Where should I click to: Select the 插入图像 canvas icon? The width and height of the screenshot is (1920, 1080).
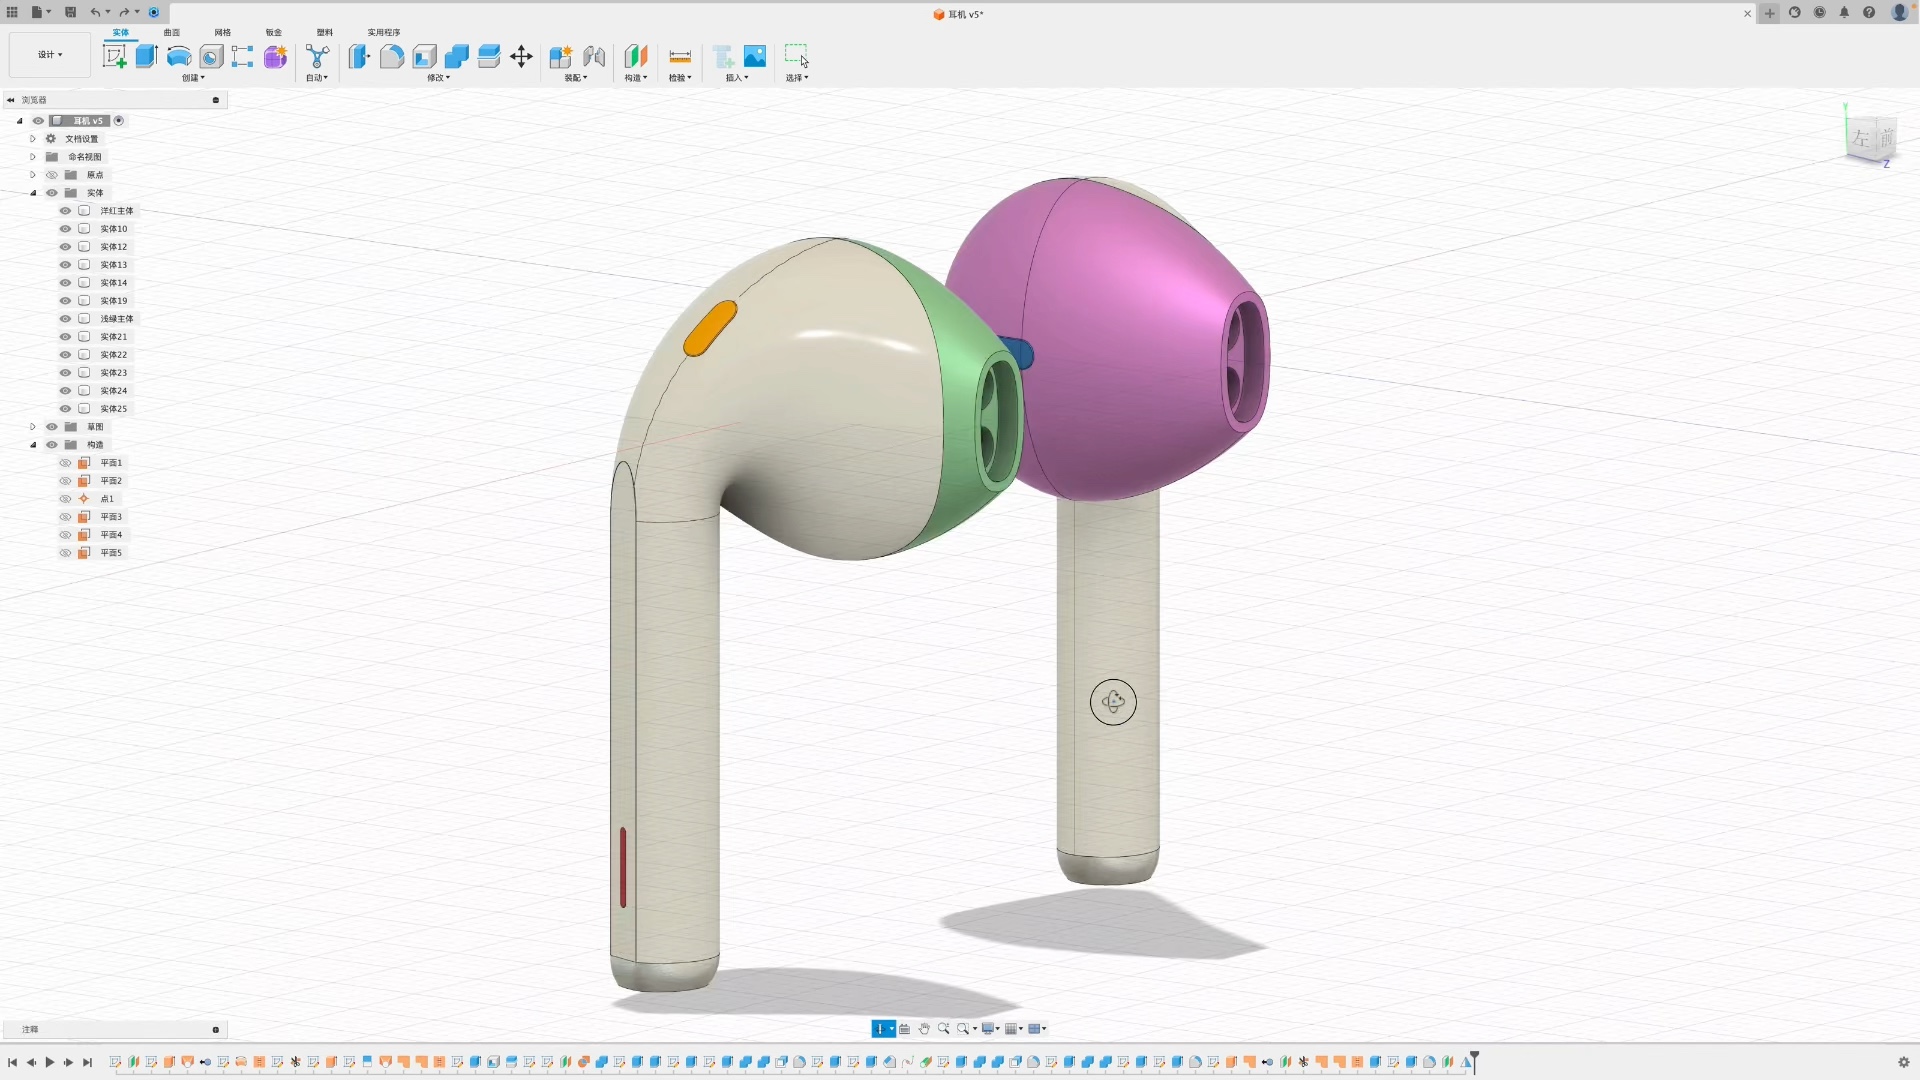755,55
